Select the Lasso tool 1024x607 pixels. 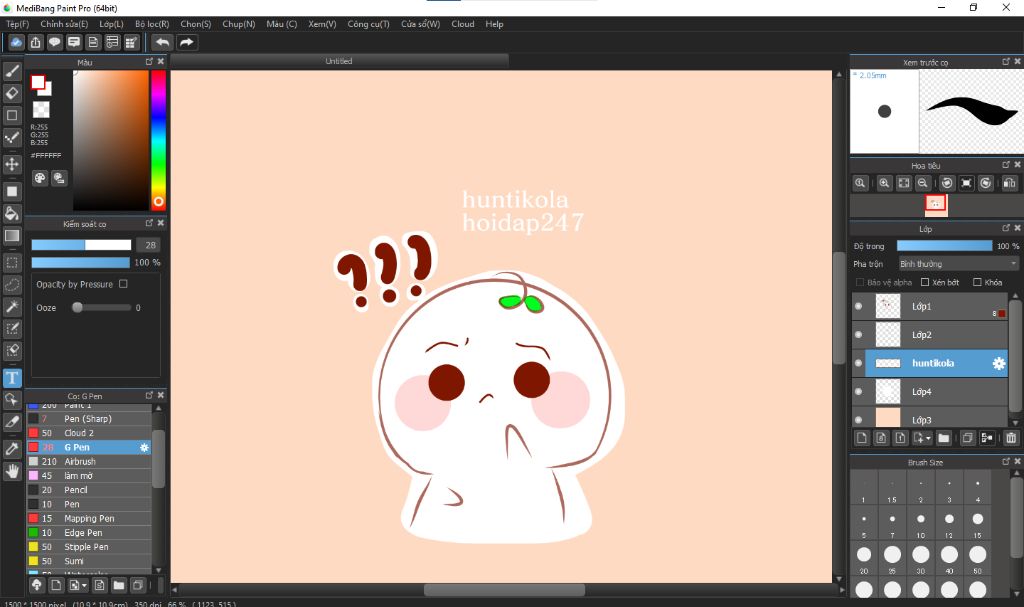click(x=12, y=285)
